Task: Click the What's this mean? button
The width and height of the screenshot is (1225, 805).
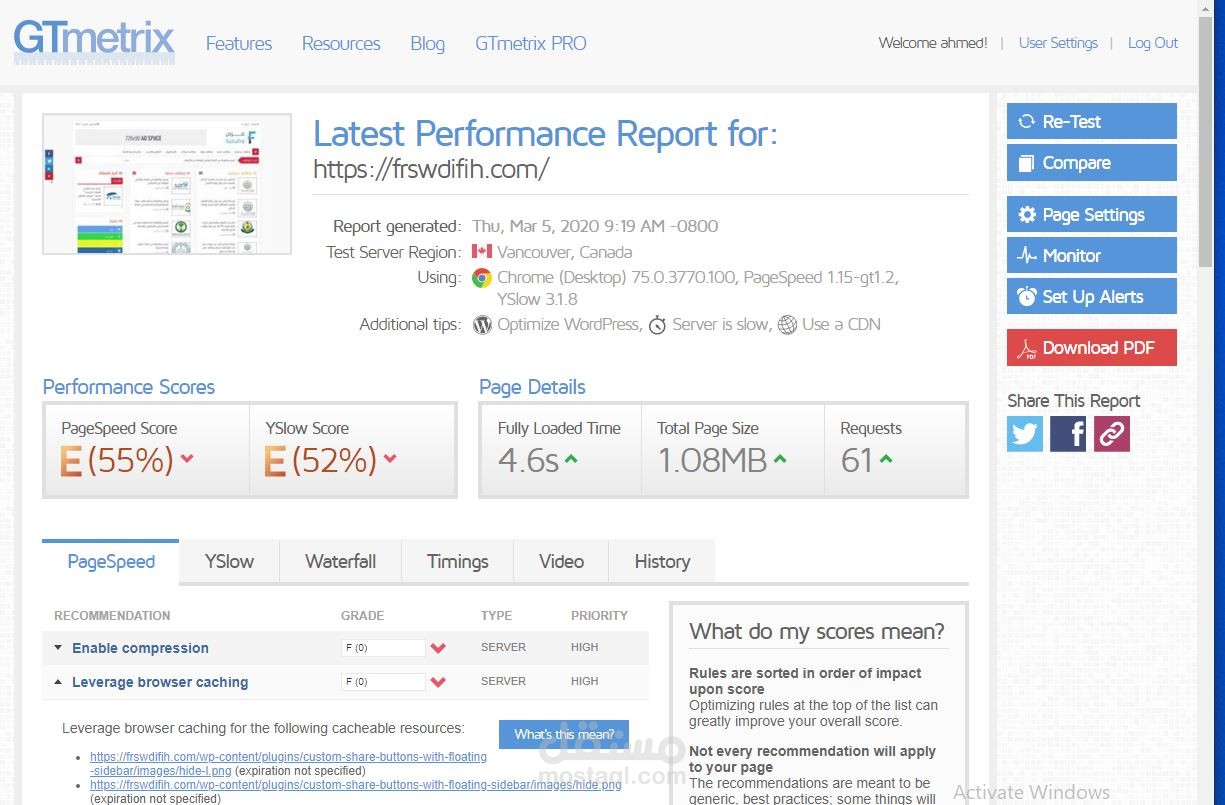Action: coord(564,735)
